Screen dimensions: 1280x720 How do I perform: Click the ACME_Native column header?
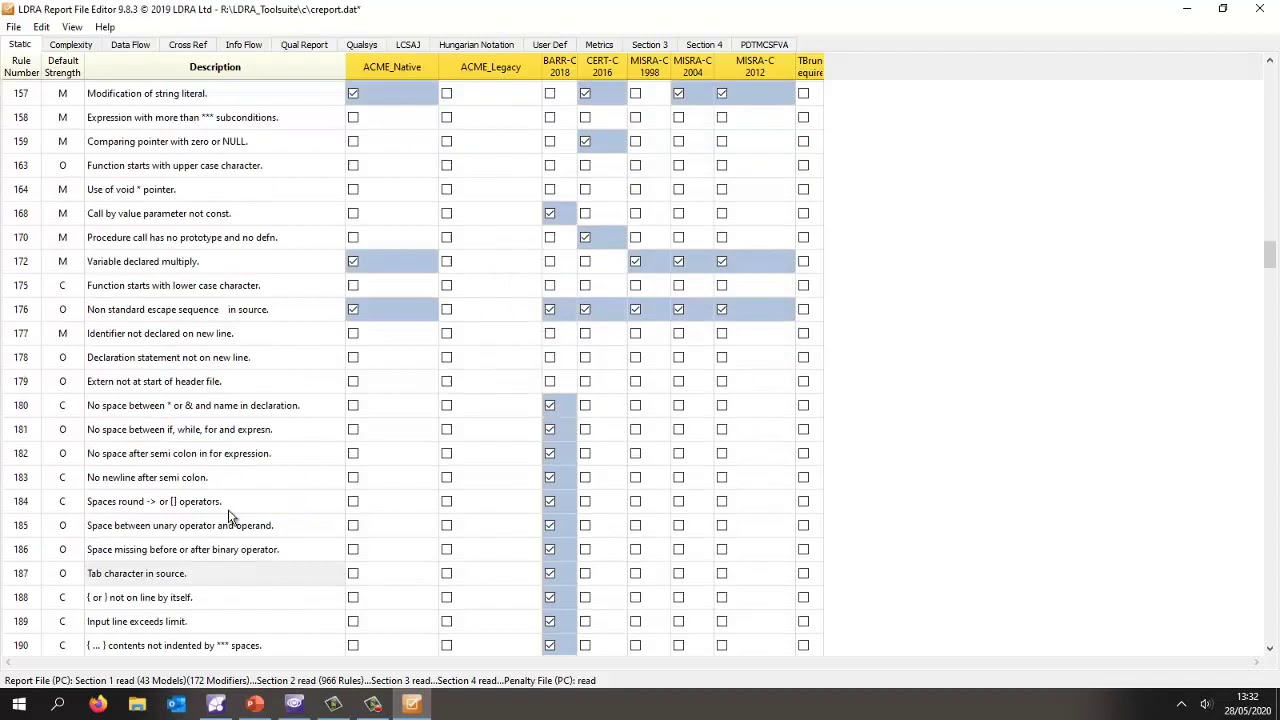pyautogui.click(x=392, y=67)
